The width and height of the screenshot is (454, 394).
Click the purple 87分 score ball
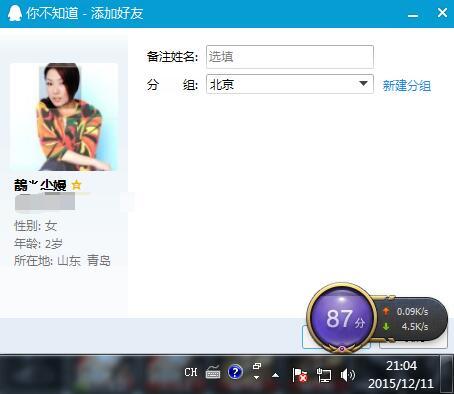pos(342,318)
